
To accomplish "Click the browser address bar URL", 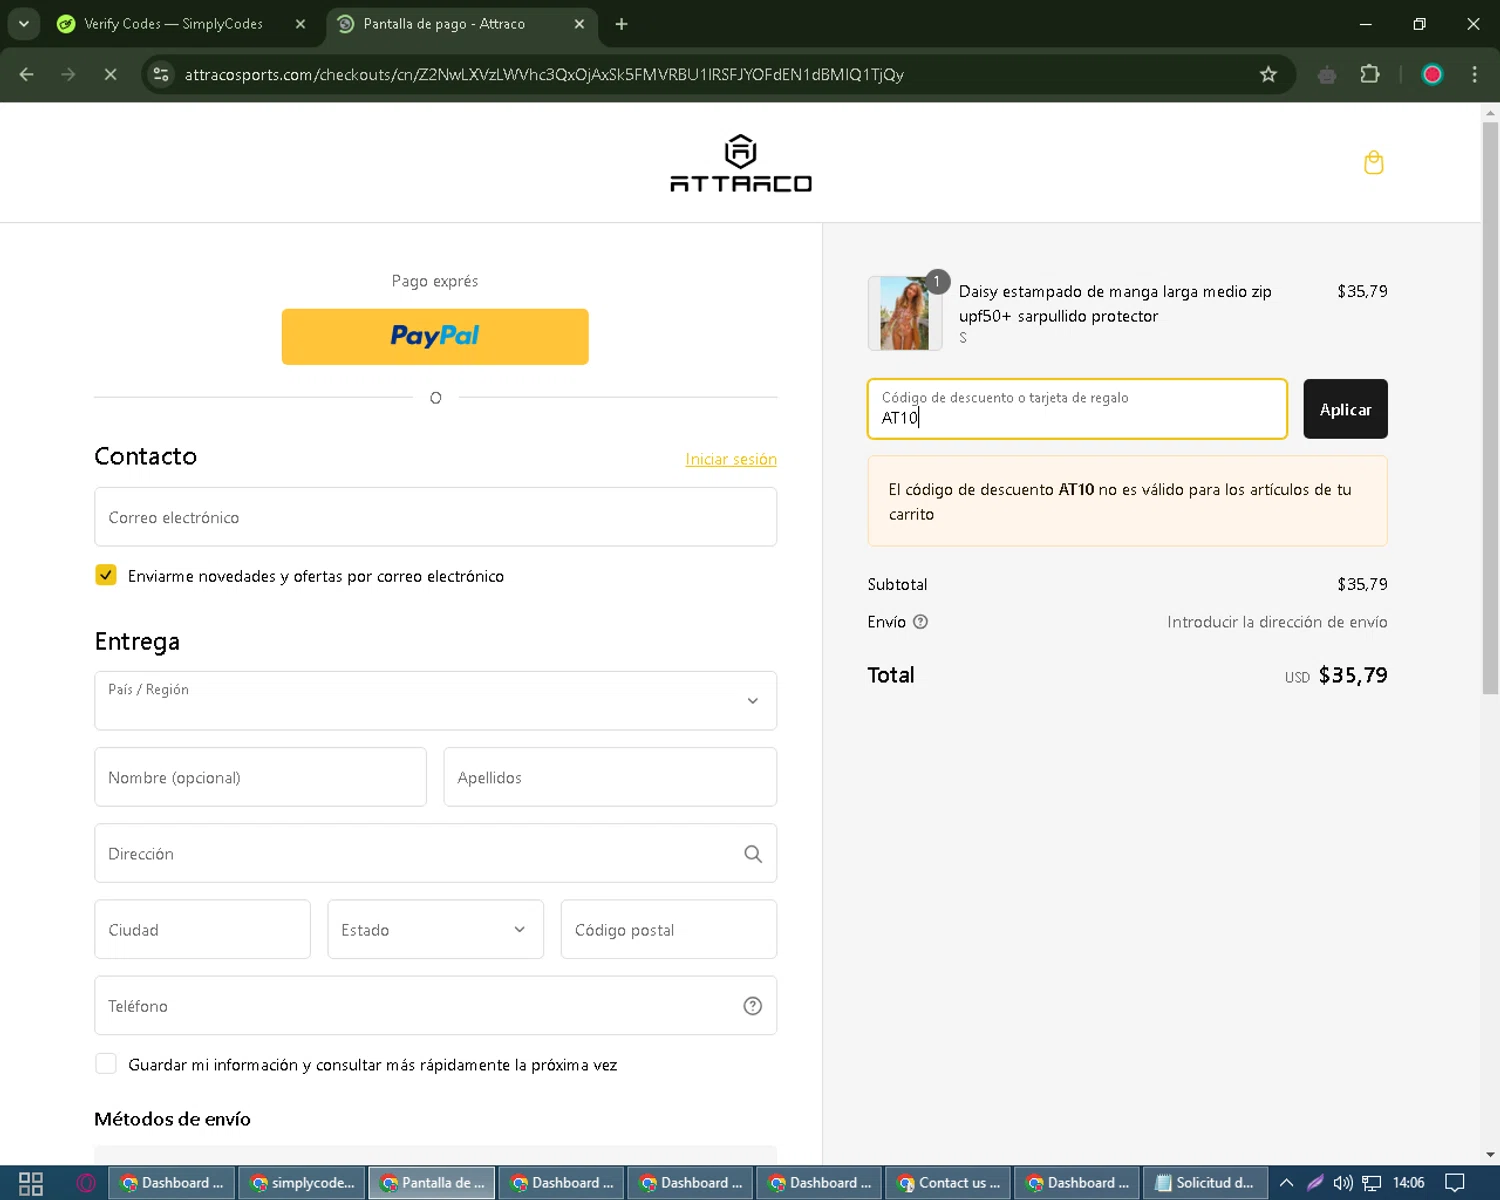I will (544, 75).
